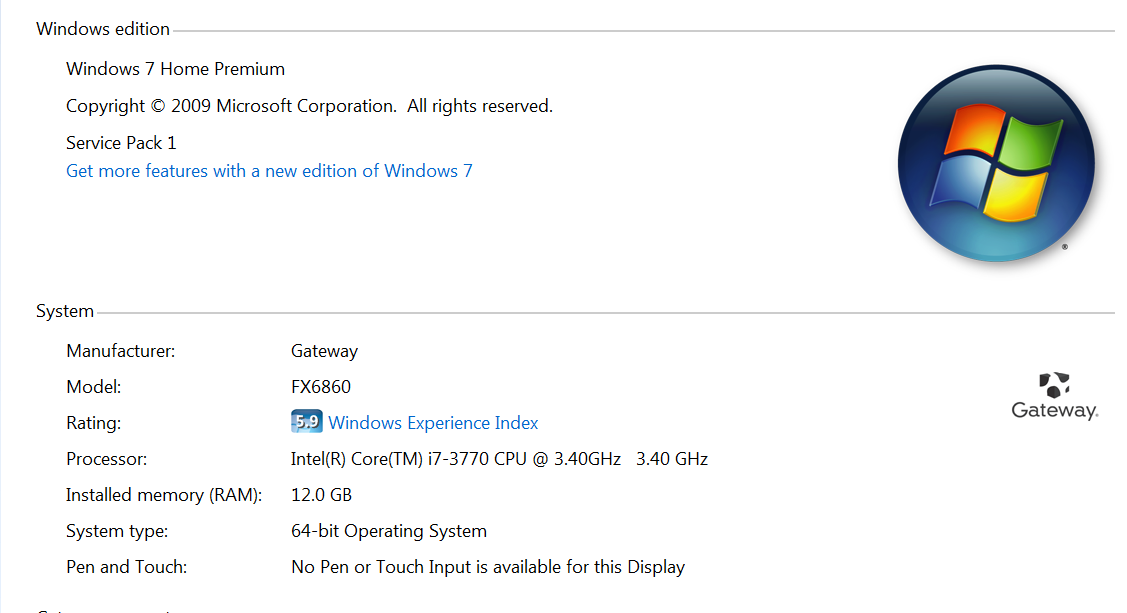Screen dimensions: 1127x613
Task: Click the 5.9 rating badge icon
Action: 306,421
